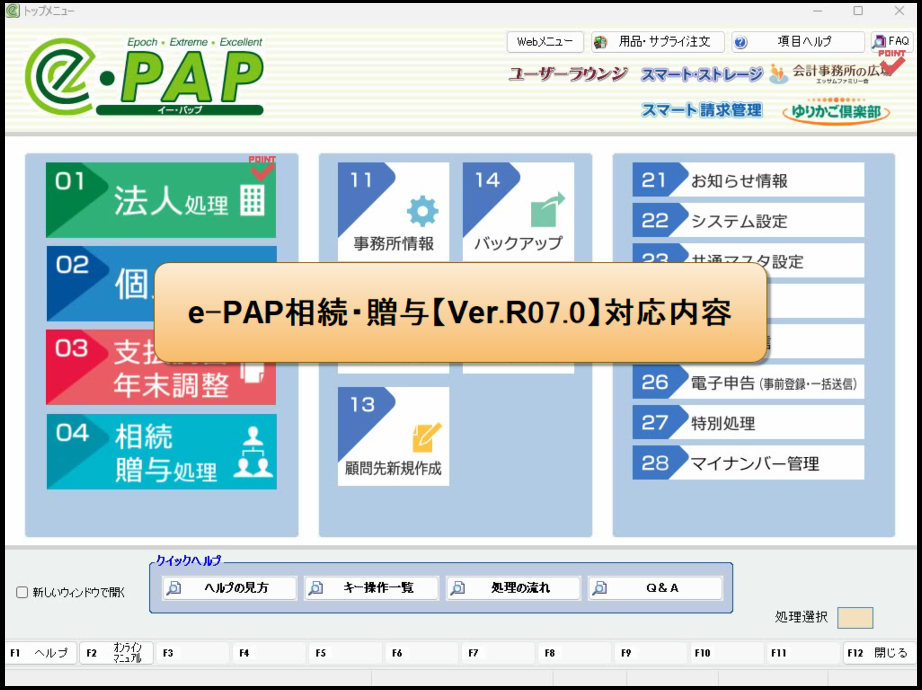Click magnifier icon on Q&A button
The width and height of the screenshot is (922, 690).
pyautogui.click(x=599, y=588)
